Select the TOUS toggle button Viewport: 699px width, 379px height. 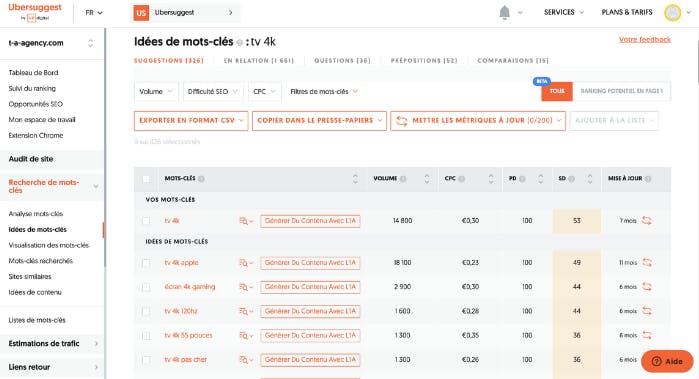(x=557, y=91)
